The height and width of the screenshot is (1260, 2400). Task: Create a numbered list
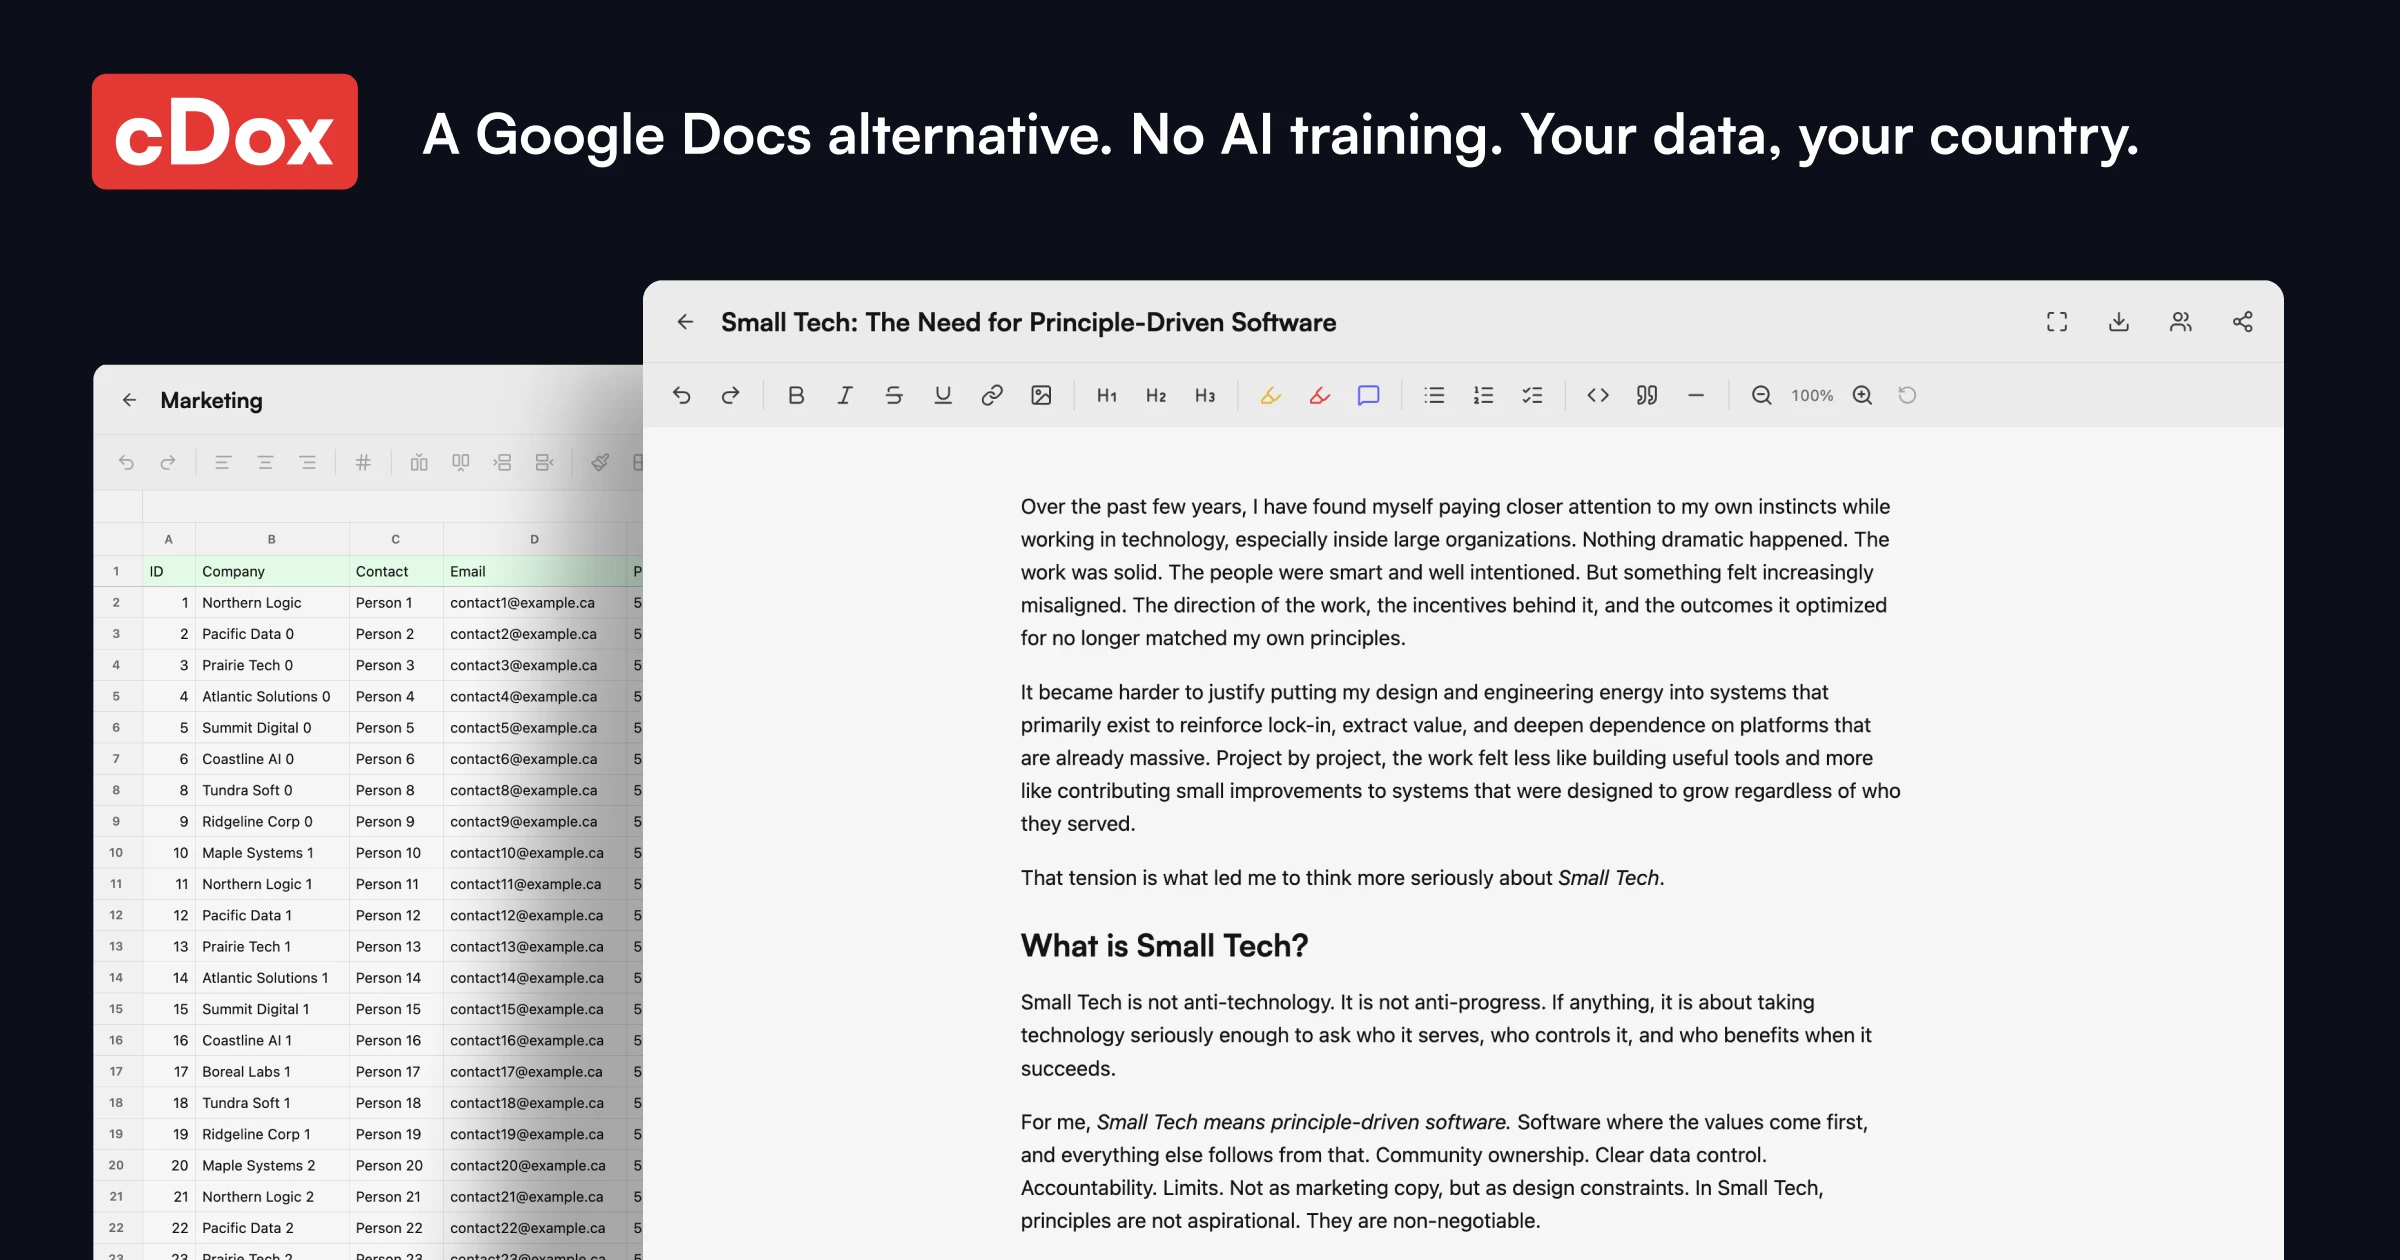click(1484, 396)
